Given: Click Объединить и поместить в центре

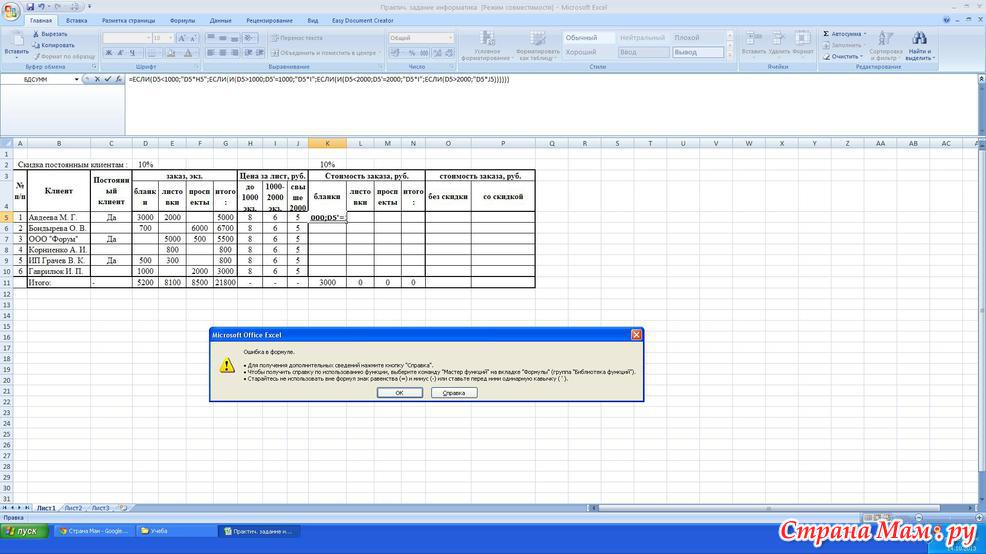Looking at the screenshot, I should click(323, 53).
